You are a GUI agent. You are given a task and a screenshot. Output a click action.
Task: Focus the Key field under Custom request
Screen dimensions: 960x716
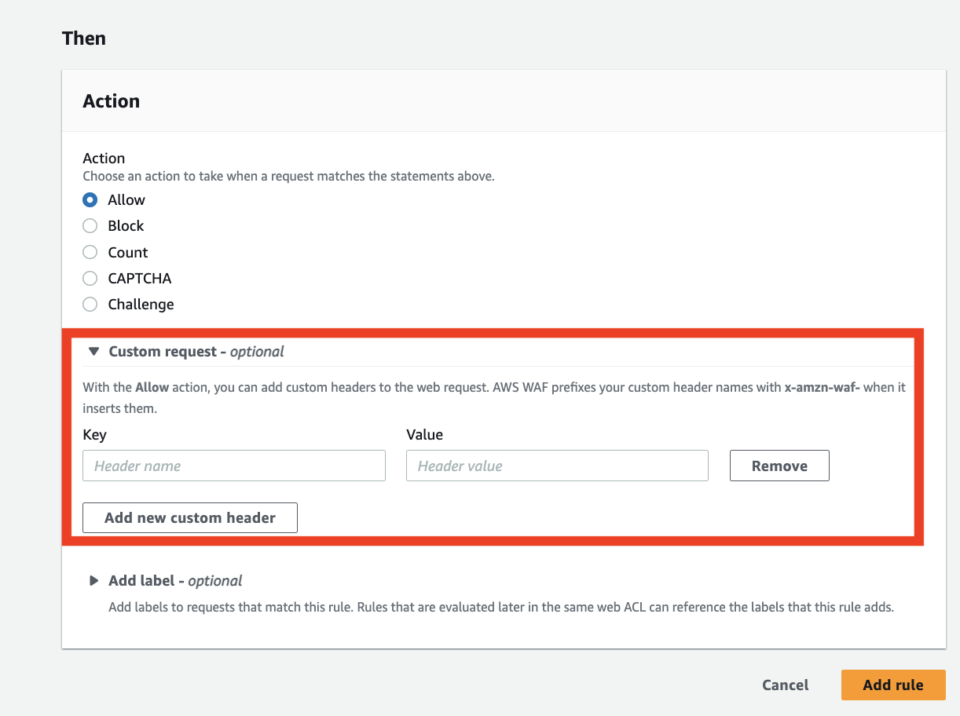pos(233,465)
